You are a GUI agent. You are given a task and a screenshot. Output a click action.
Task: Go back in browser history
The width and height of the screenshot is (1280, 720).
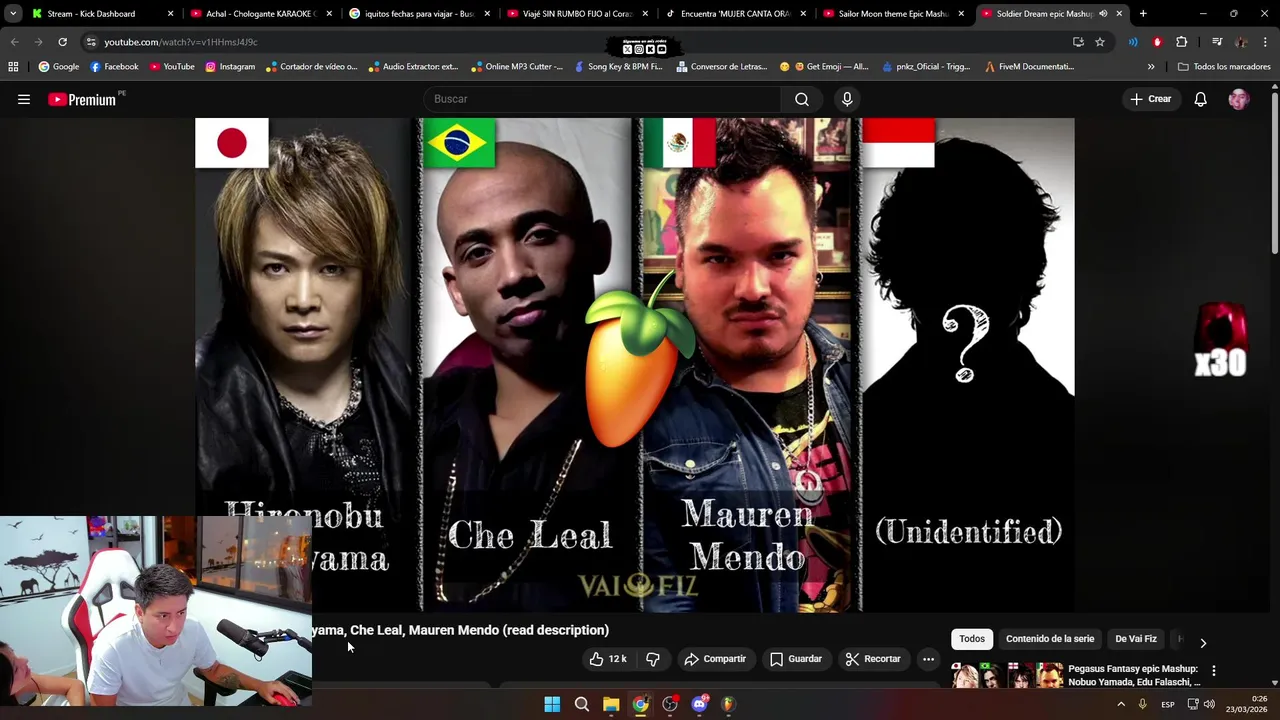(14, 42)
